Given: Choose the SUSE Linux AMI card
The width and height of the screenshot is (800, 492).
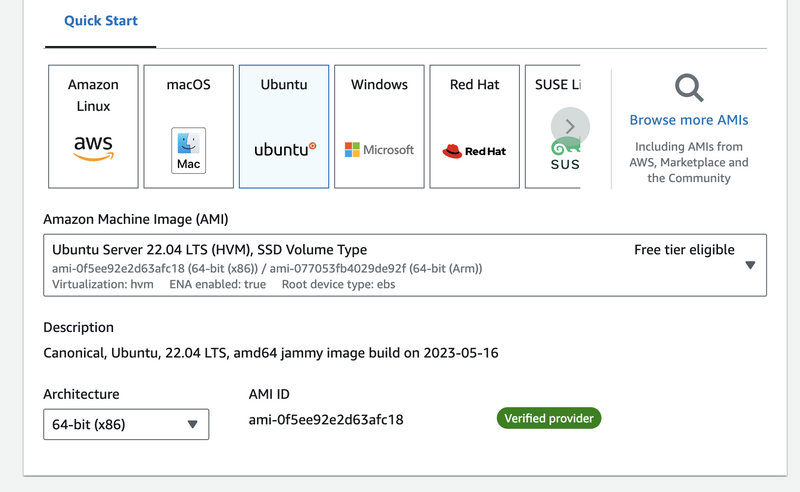Looking at the screenshot, I should point(553,127).
